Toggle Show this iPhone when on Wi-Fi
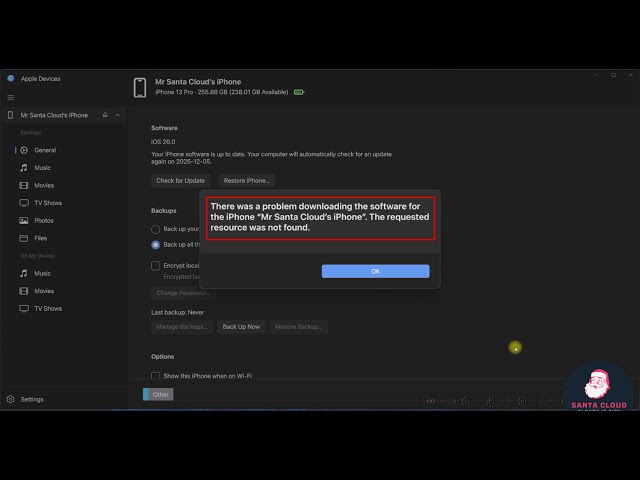The height and width of the screenshot is (480, 640). (x=156, y=376)
